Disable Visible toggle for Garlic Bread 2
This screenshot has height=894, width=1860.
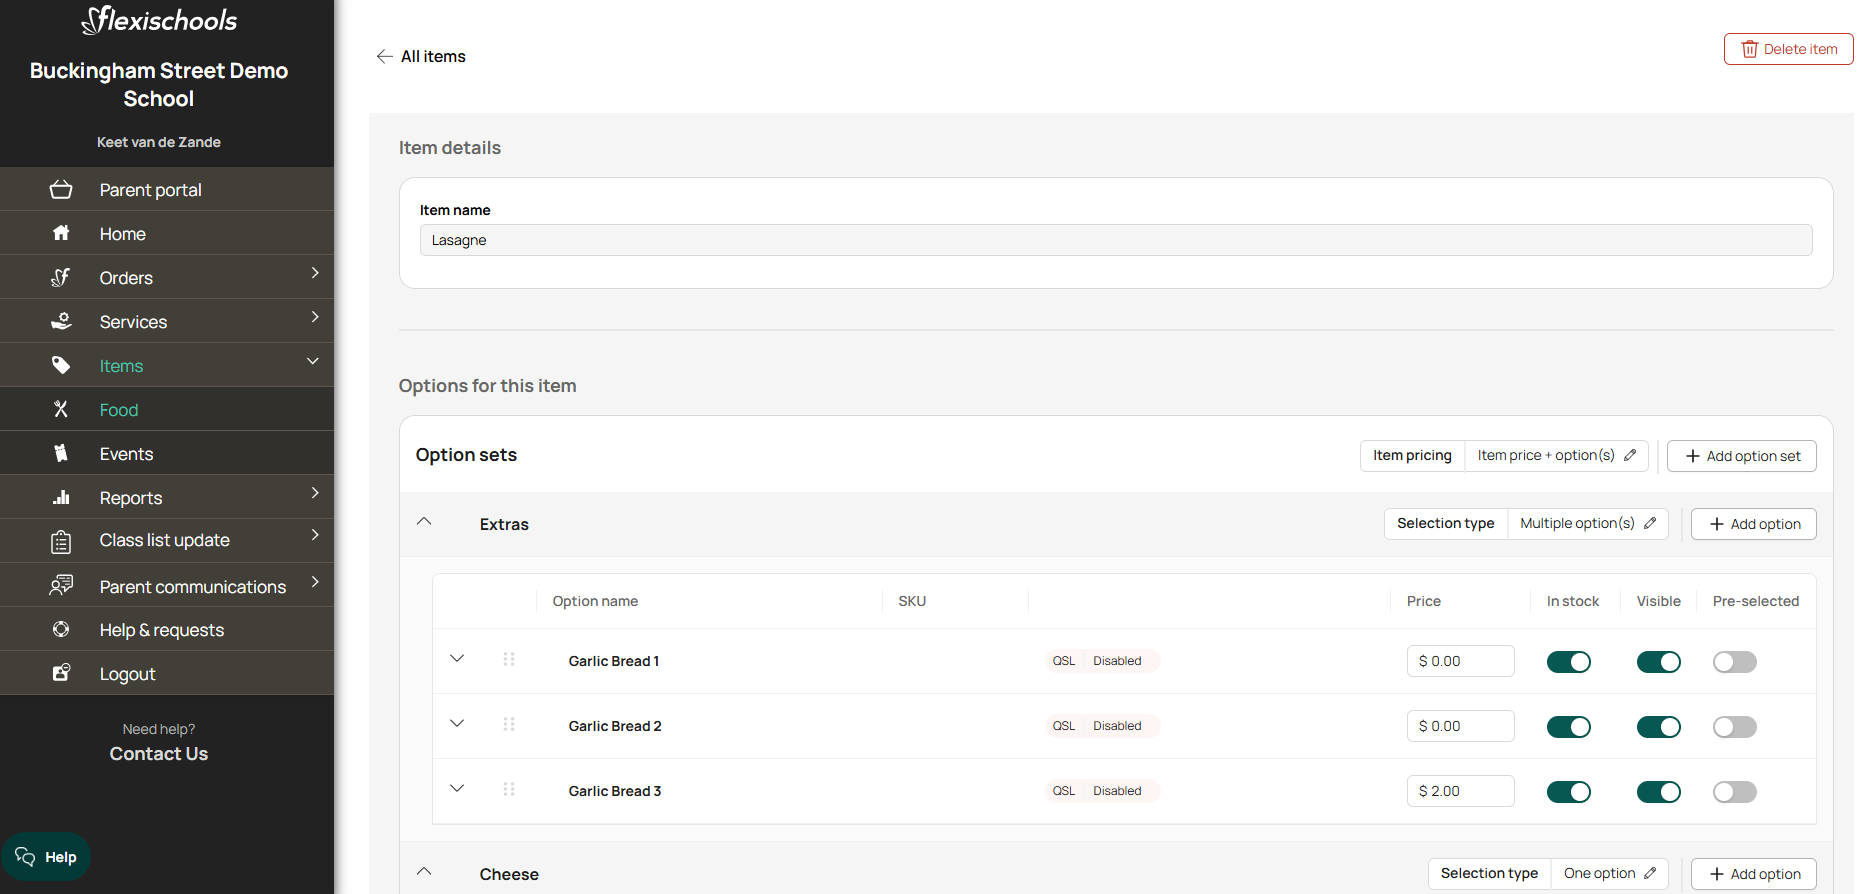[1658, 727]
